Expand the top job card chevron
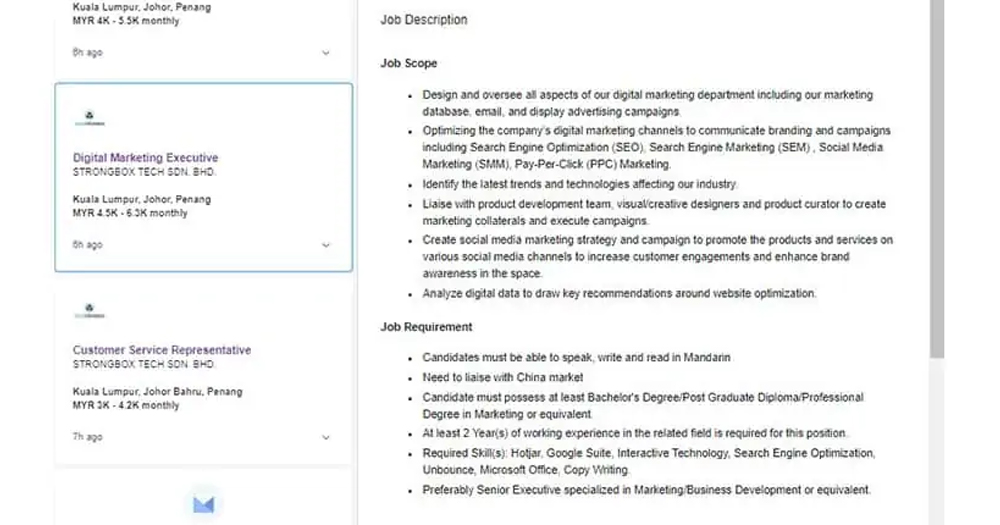 coord(326,52)
